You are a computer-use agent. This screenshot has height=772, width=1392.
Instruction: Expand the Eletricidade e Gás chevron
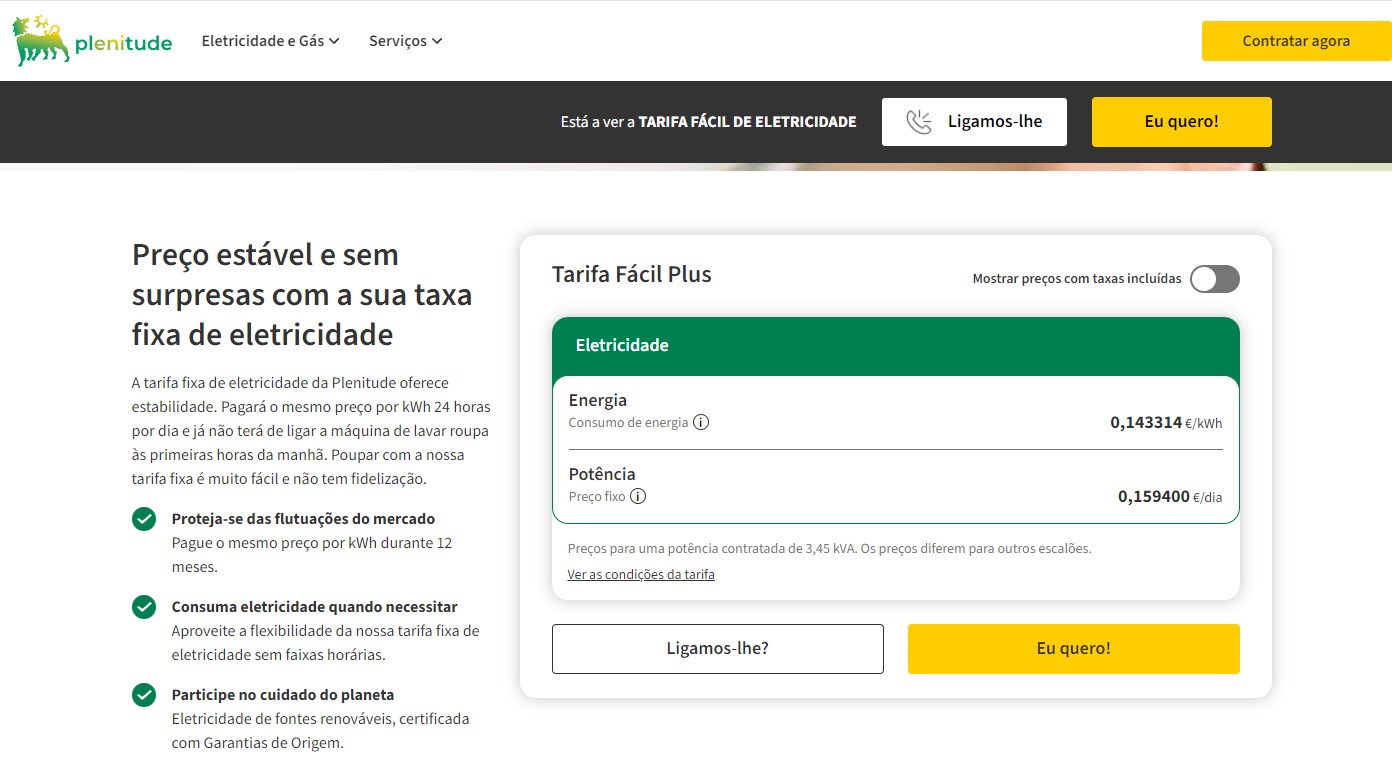334,41
